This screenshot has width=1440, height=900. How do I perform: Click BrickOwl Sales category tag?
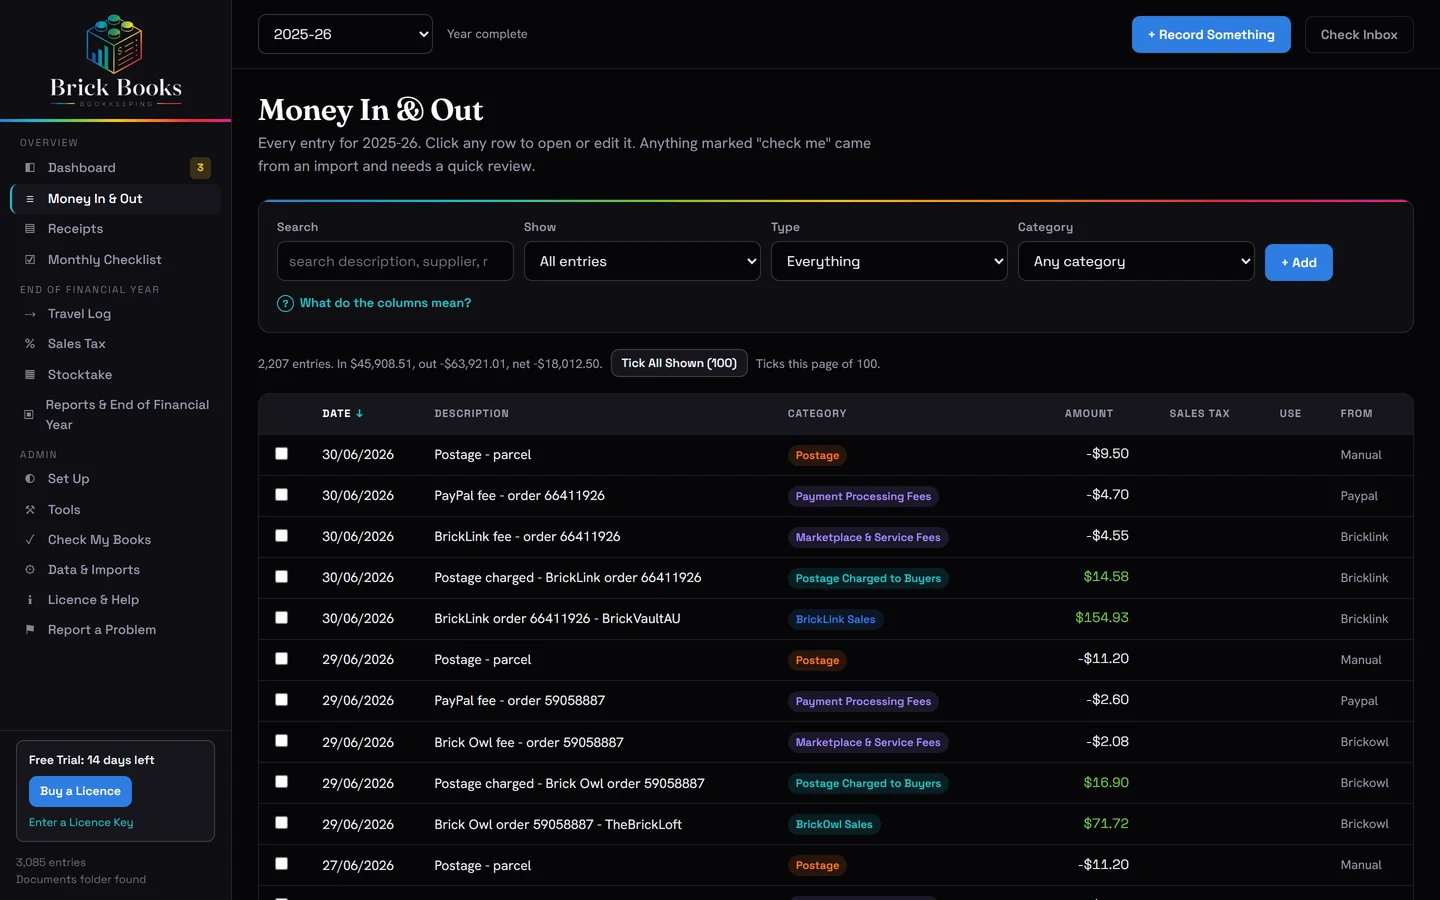coord(834,824)
